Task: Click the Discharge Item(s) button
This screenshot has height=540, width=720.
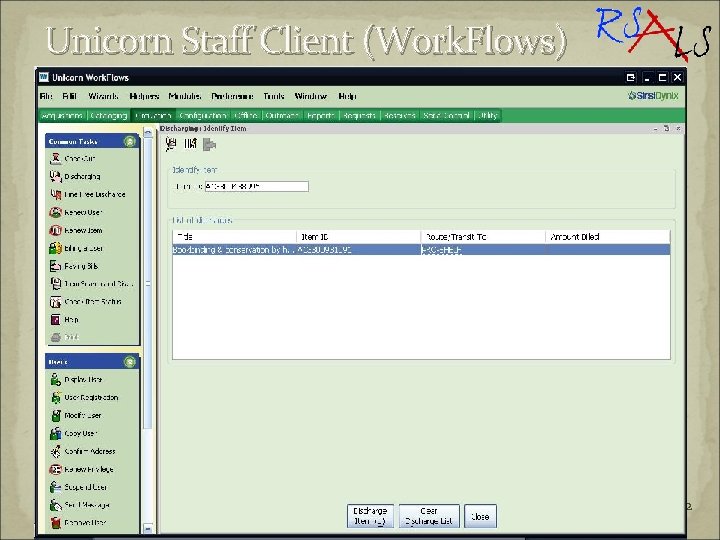Action: pos(370,516)
